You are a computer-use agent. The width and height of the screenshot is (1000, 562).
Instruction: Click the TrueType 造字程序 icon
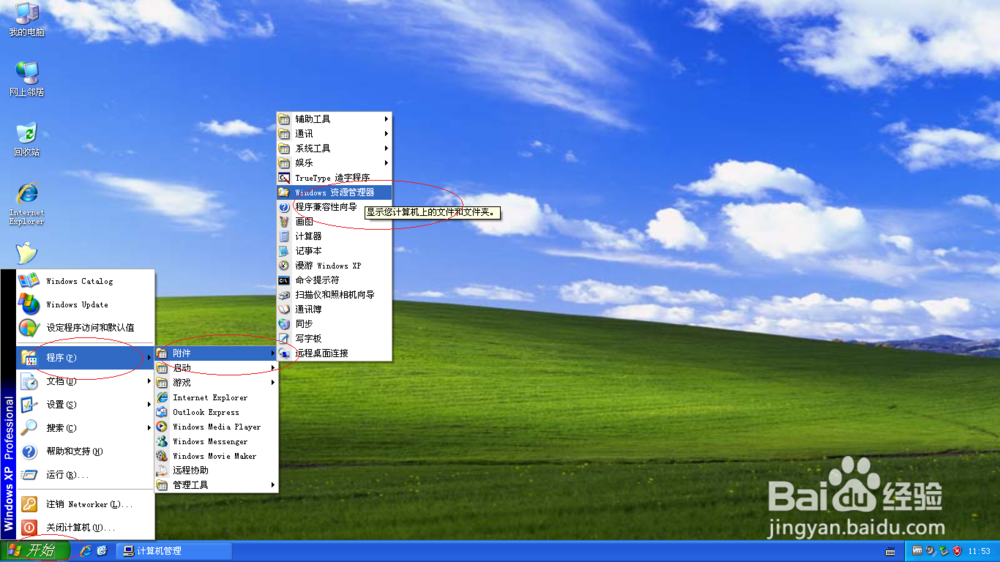(x=284, y=177)
